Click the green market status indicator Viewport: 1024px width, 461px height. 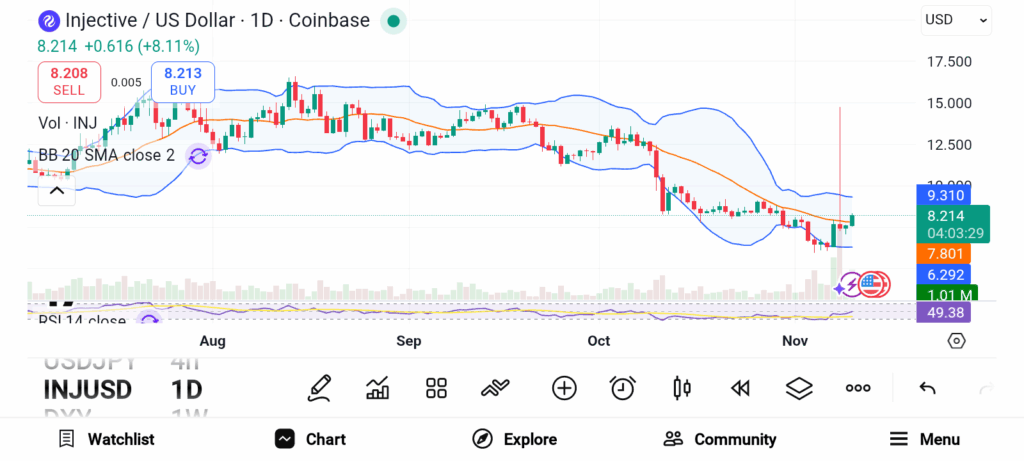coord(394,20)
